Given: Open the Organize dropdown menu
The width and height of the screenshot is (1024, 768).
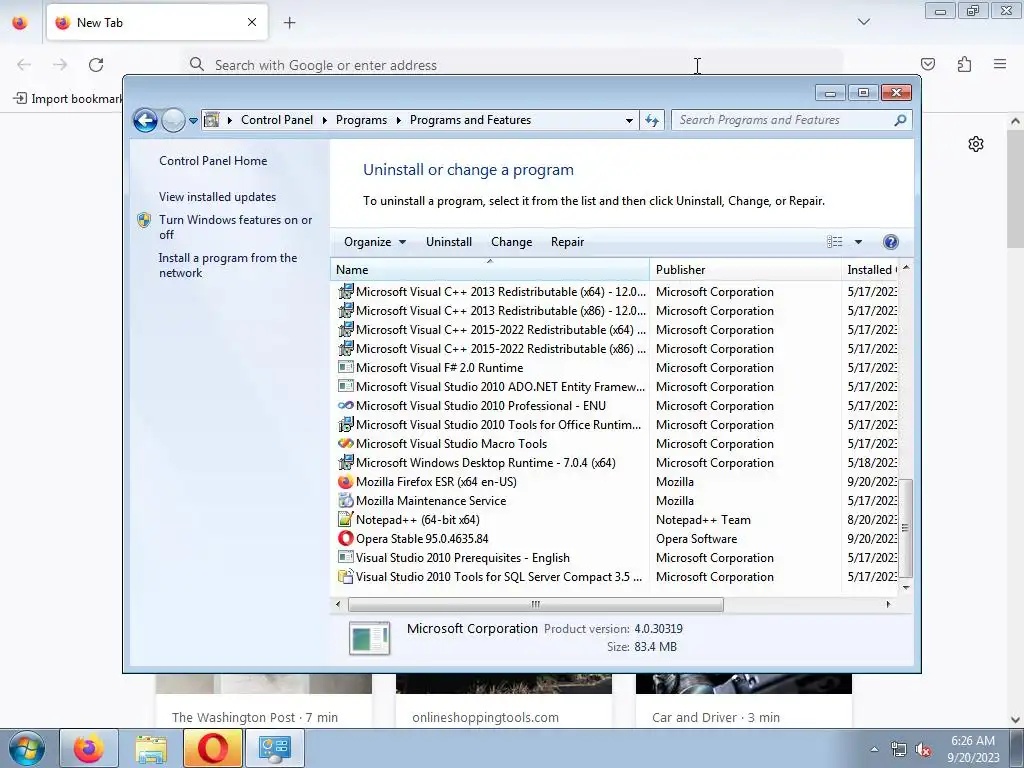Looking at the screenshot, I should click(375, 242).
